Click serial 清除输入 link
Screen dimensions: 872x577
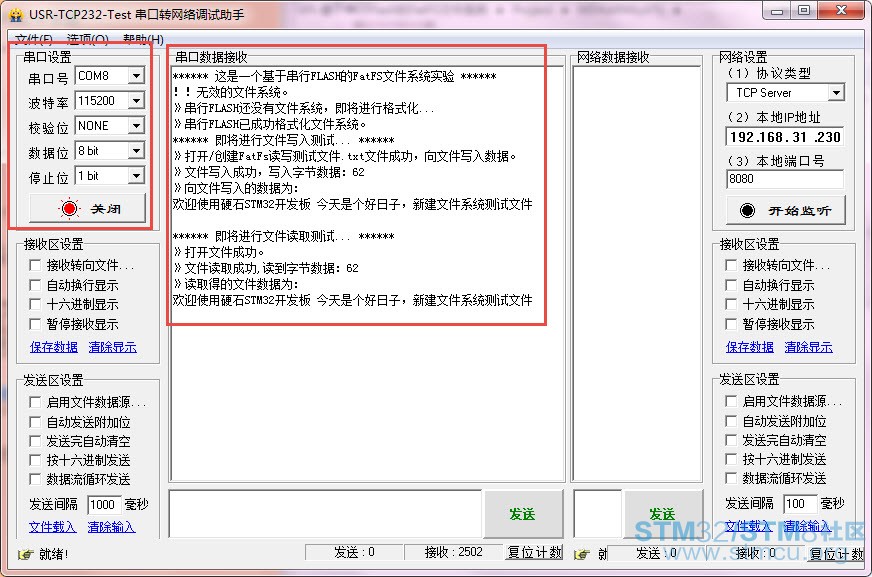tap(111, 526)
